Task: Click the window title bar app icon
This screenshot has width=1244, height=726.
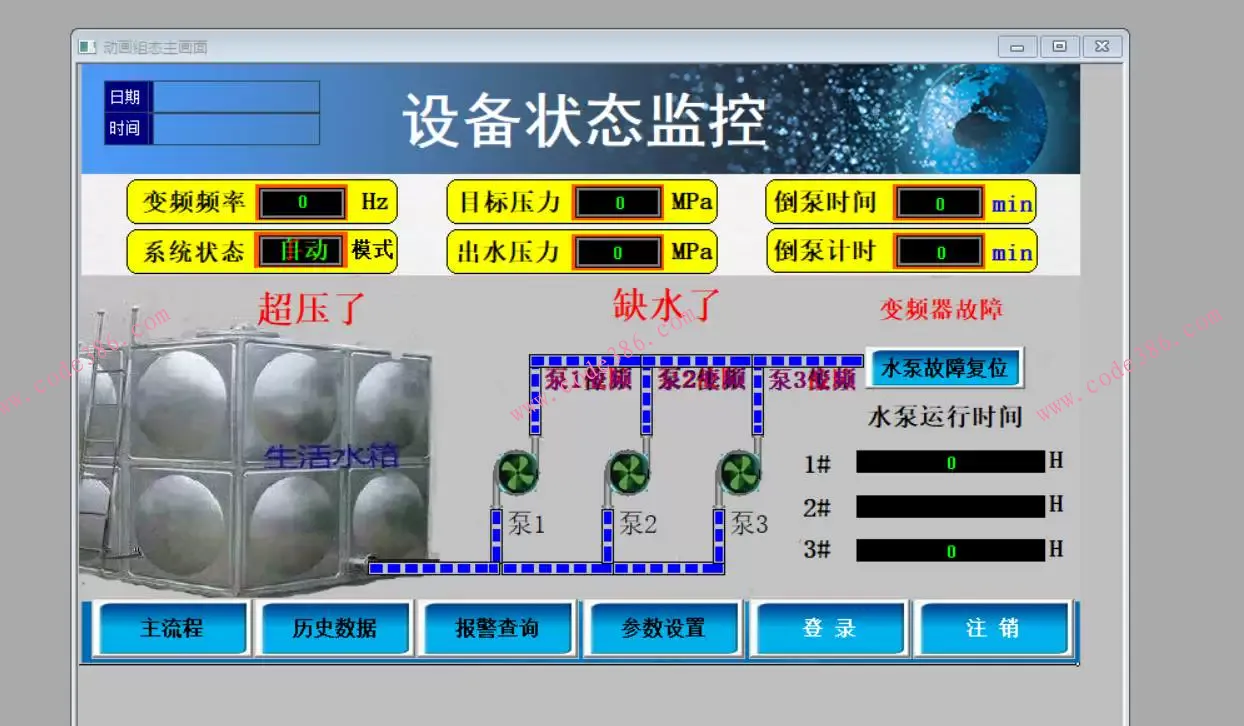Action: pyautogui.click(x=87, y=47)
